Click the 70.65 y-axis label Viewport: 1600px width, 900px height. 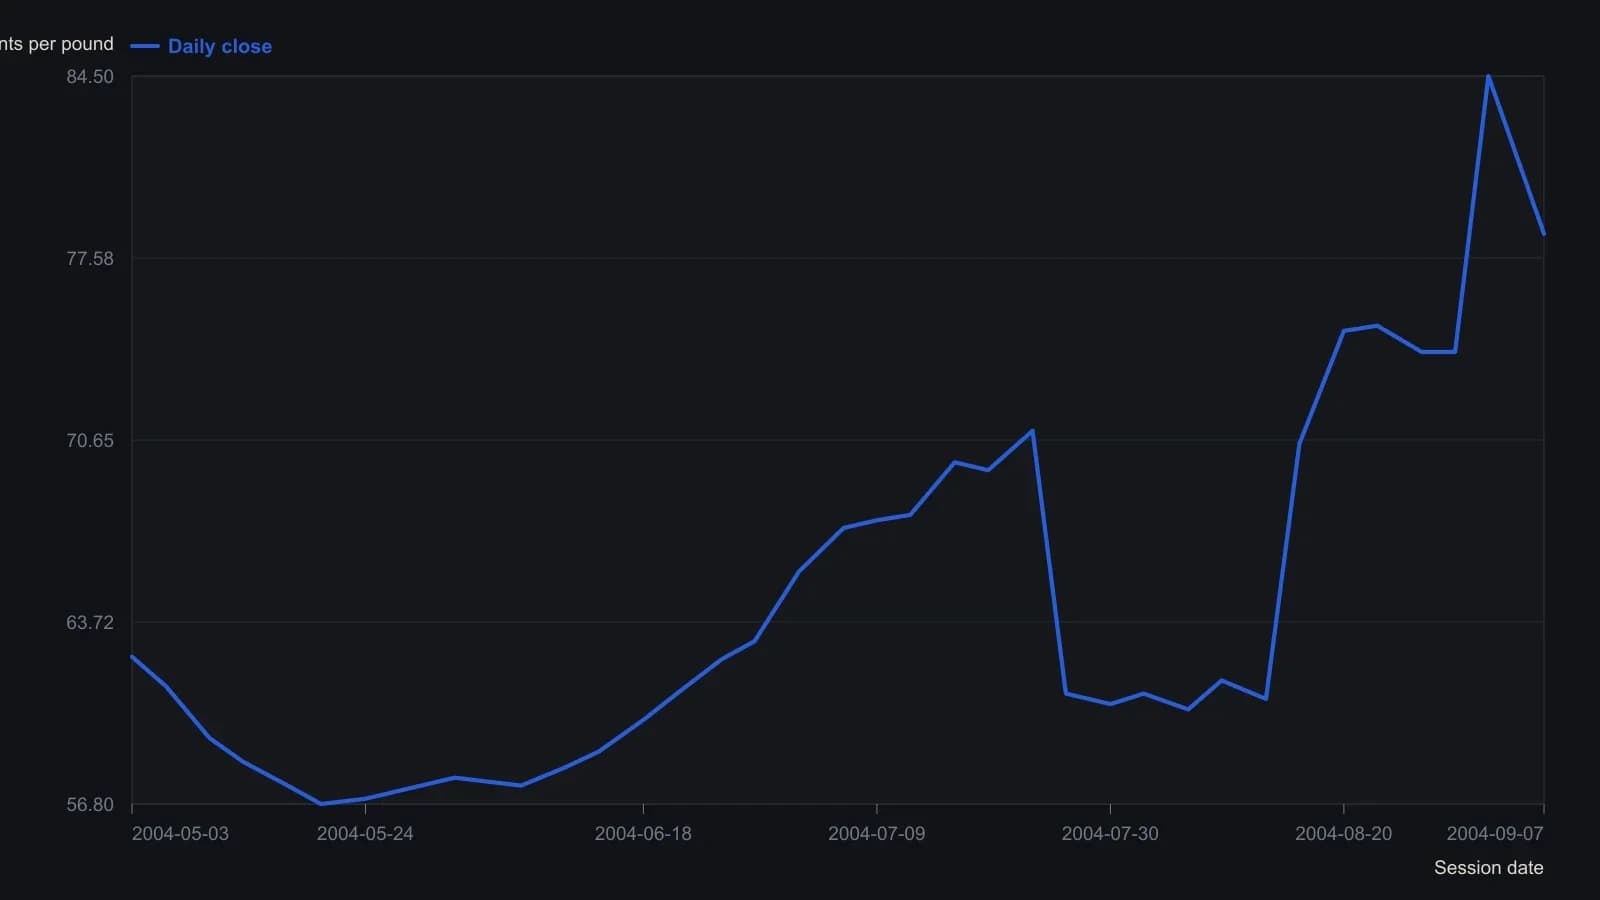pyautogui.click(x=90, y=441)
